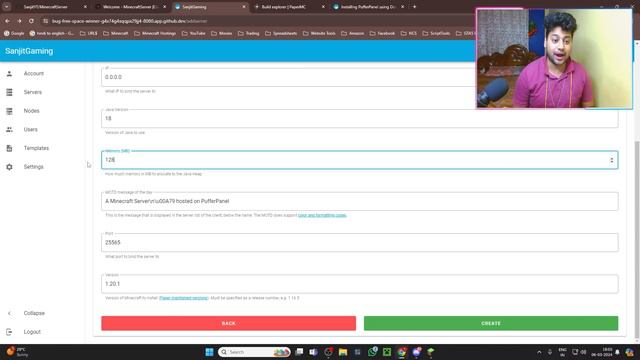Open a new browser tab
This screenshot has height=360, width=640.
click(x=414, y=7)
